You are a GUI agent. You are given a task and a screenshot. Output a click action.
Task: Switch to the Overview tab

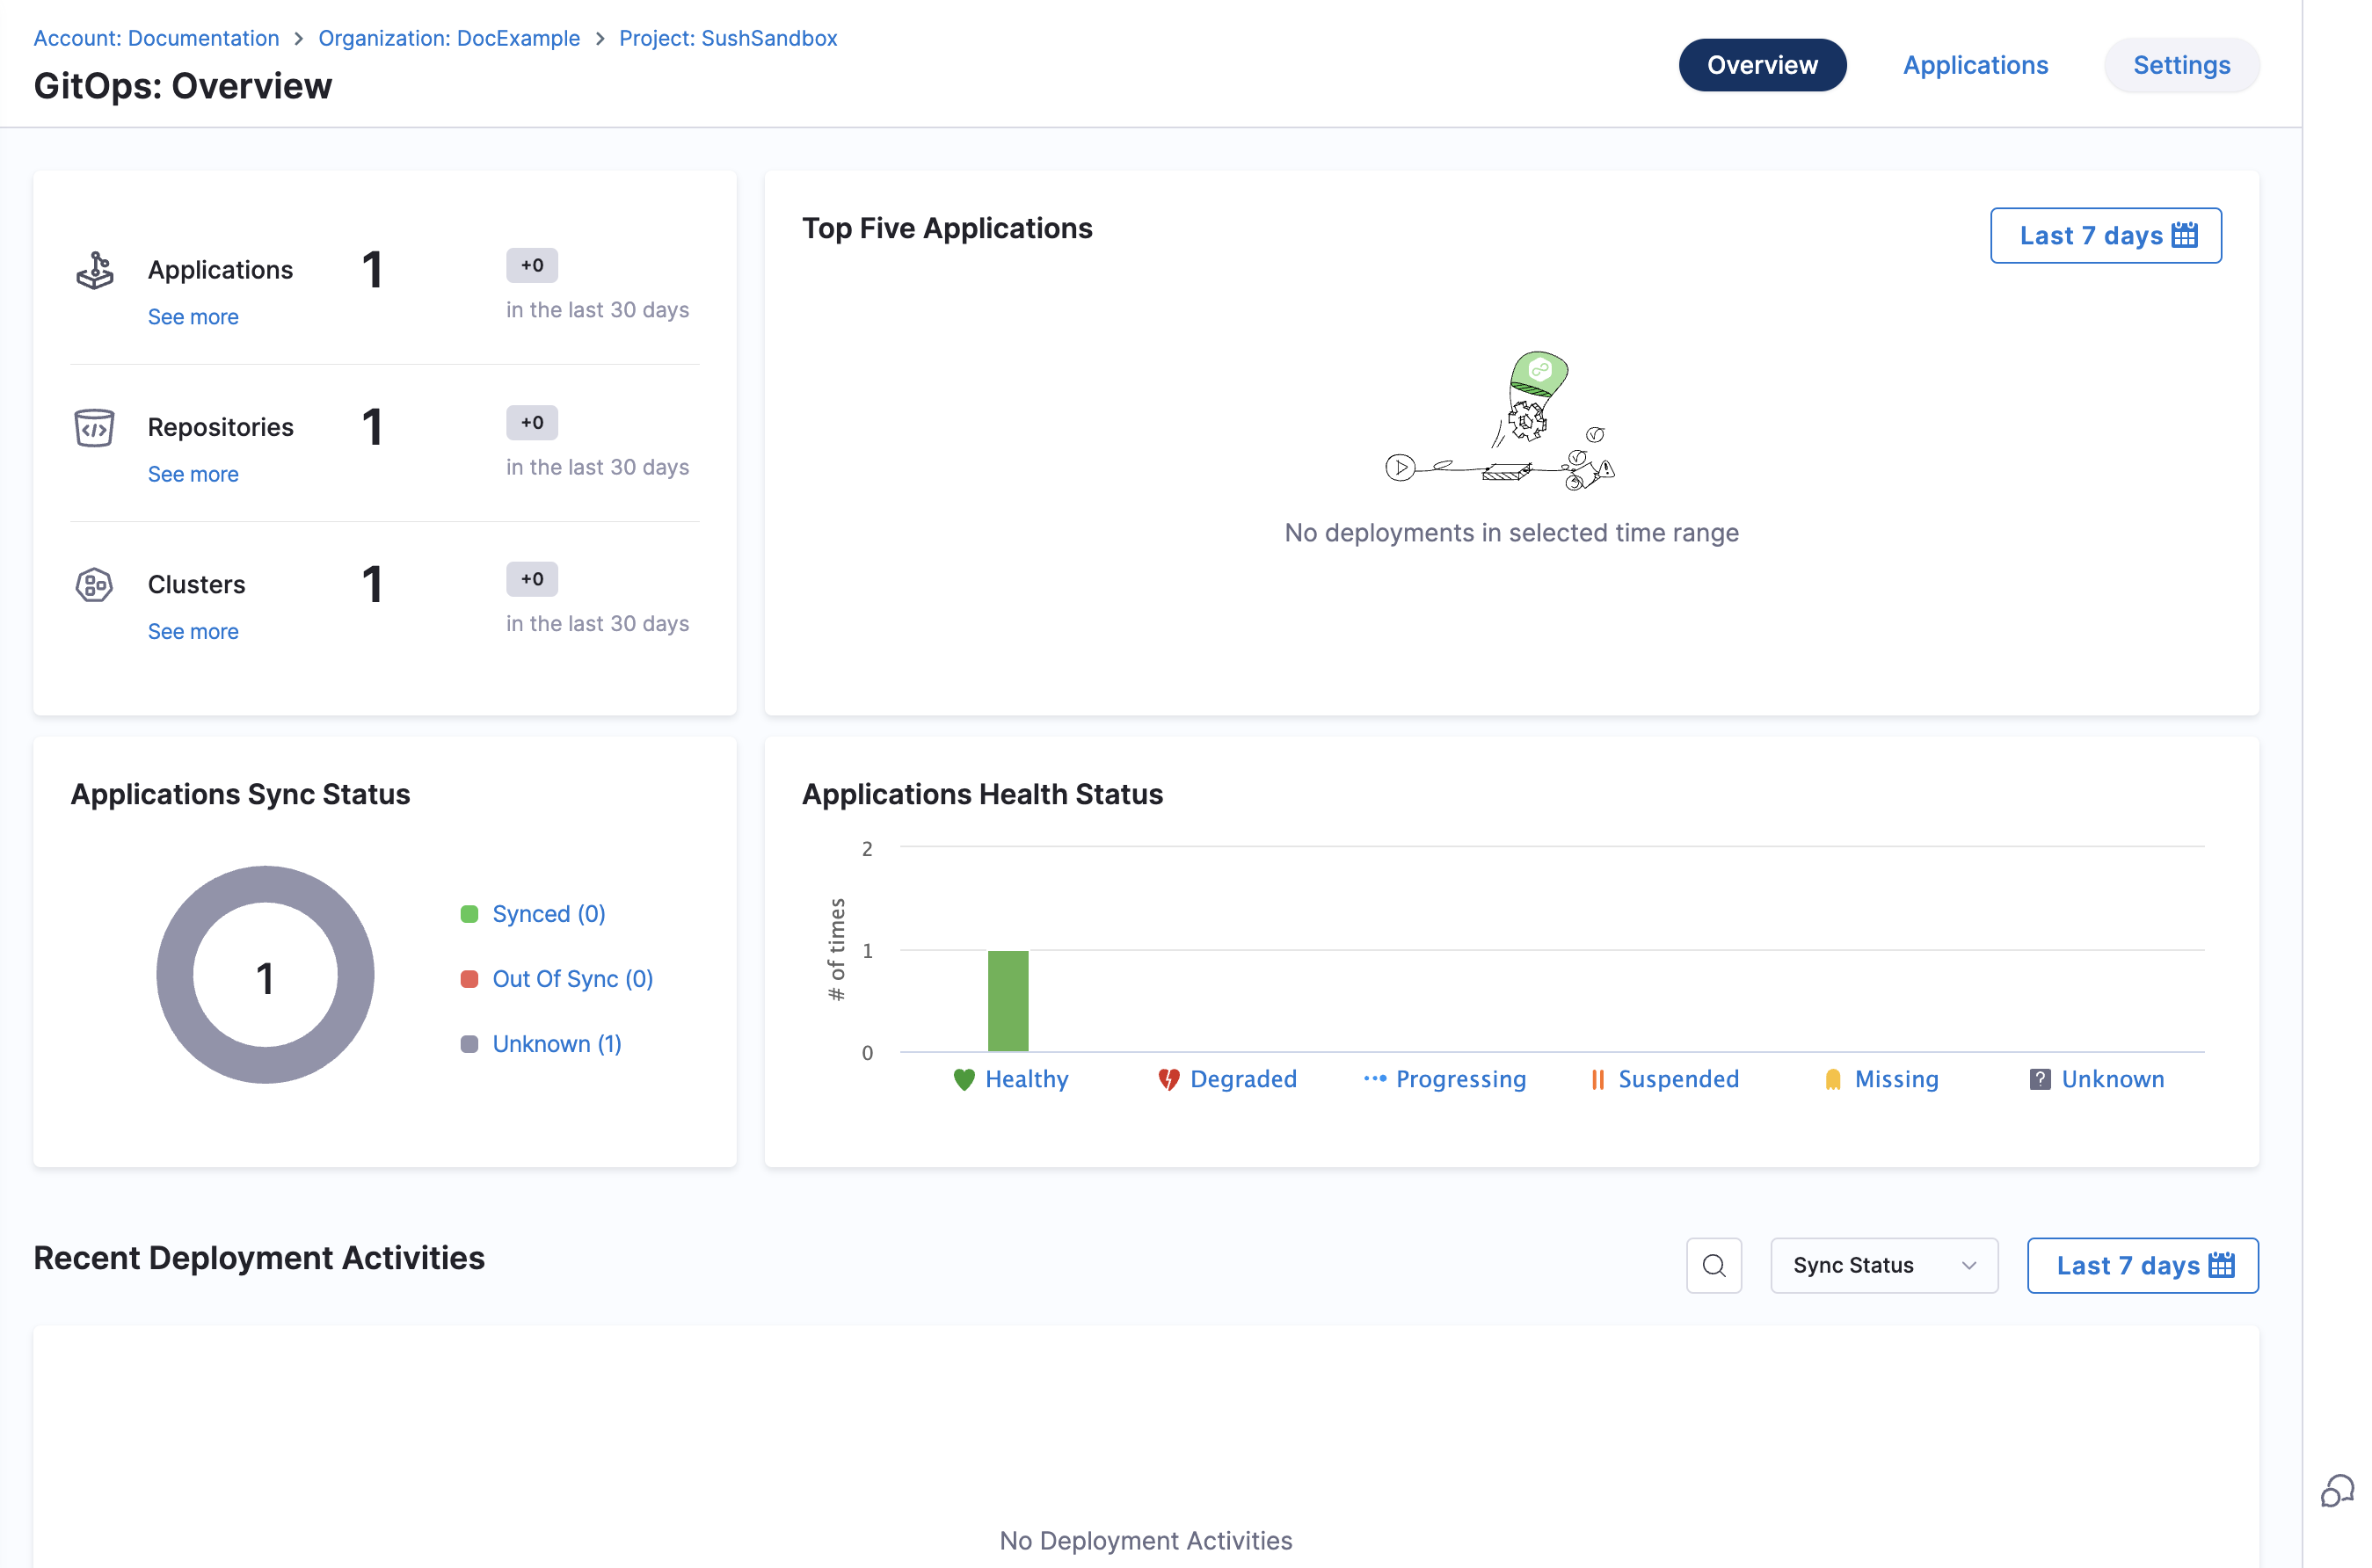(x=1762, y=65)
